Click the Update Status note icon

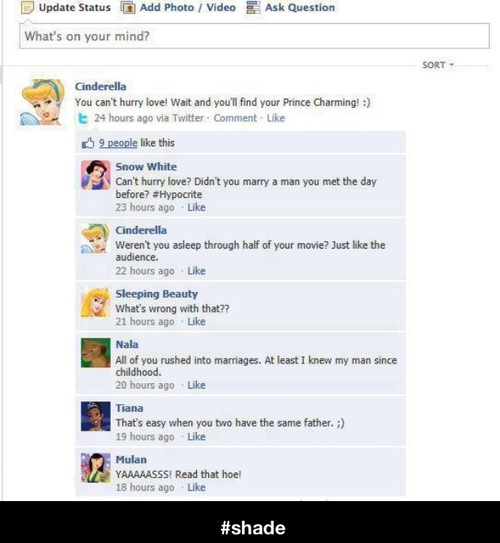27,7
